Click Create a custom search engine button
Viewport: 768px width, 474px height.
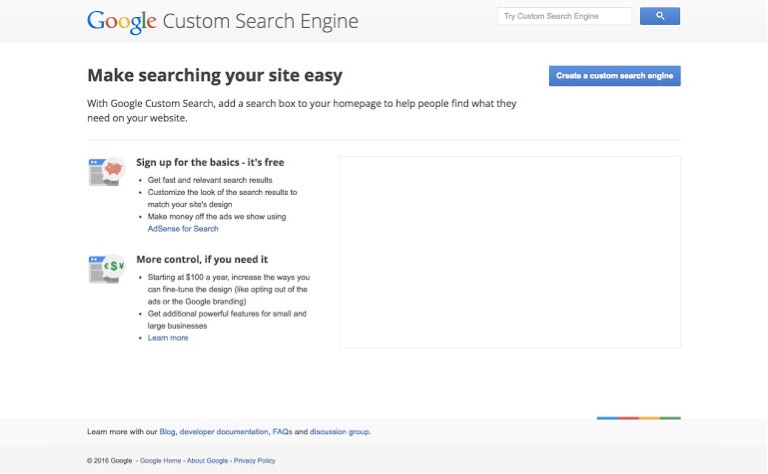(x=614, y=76)
